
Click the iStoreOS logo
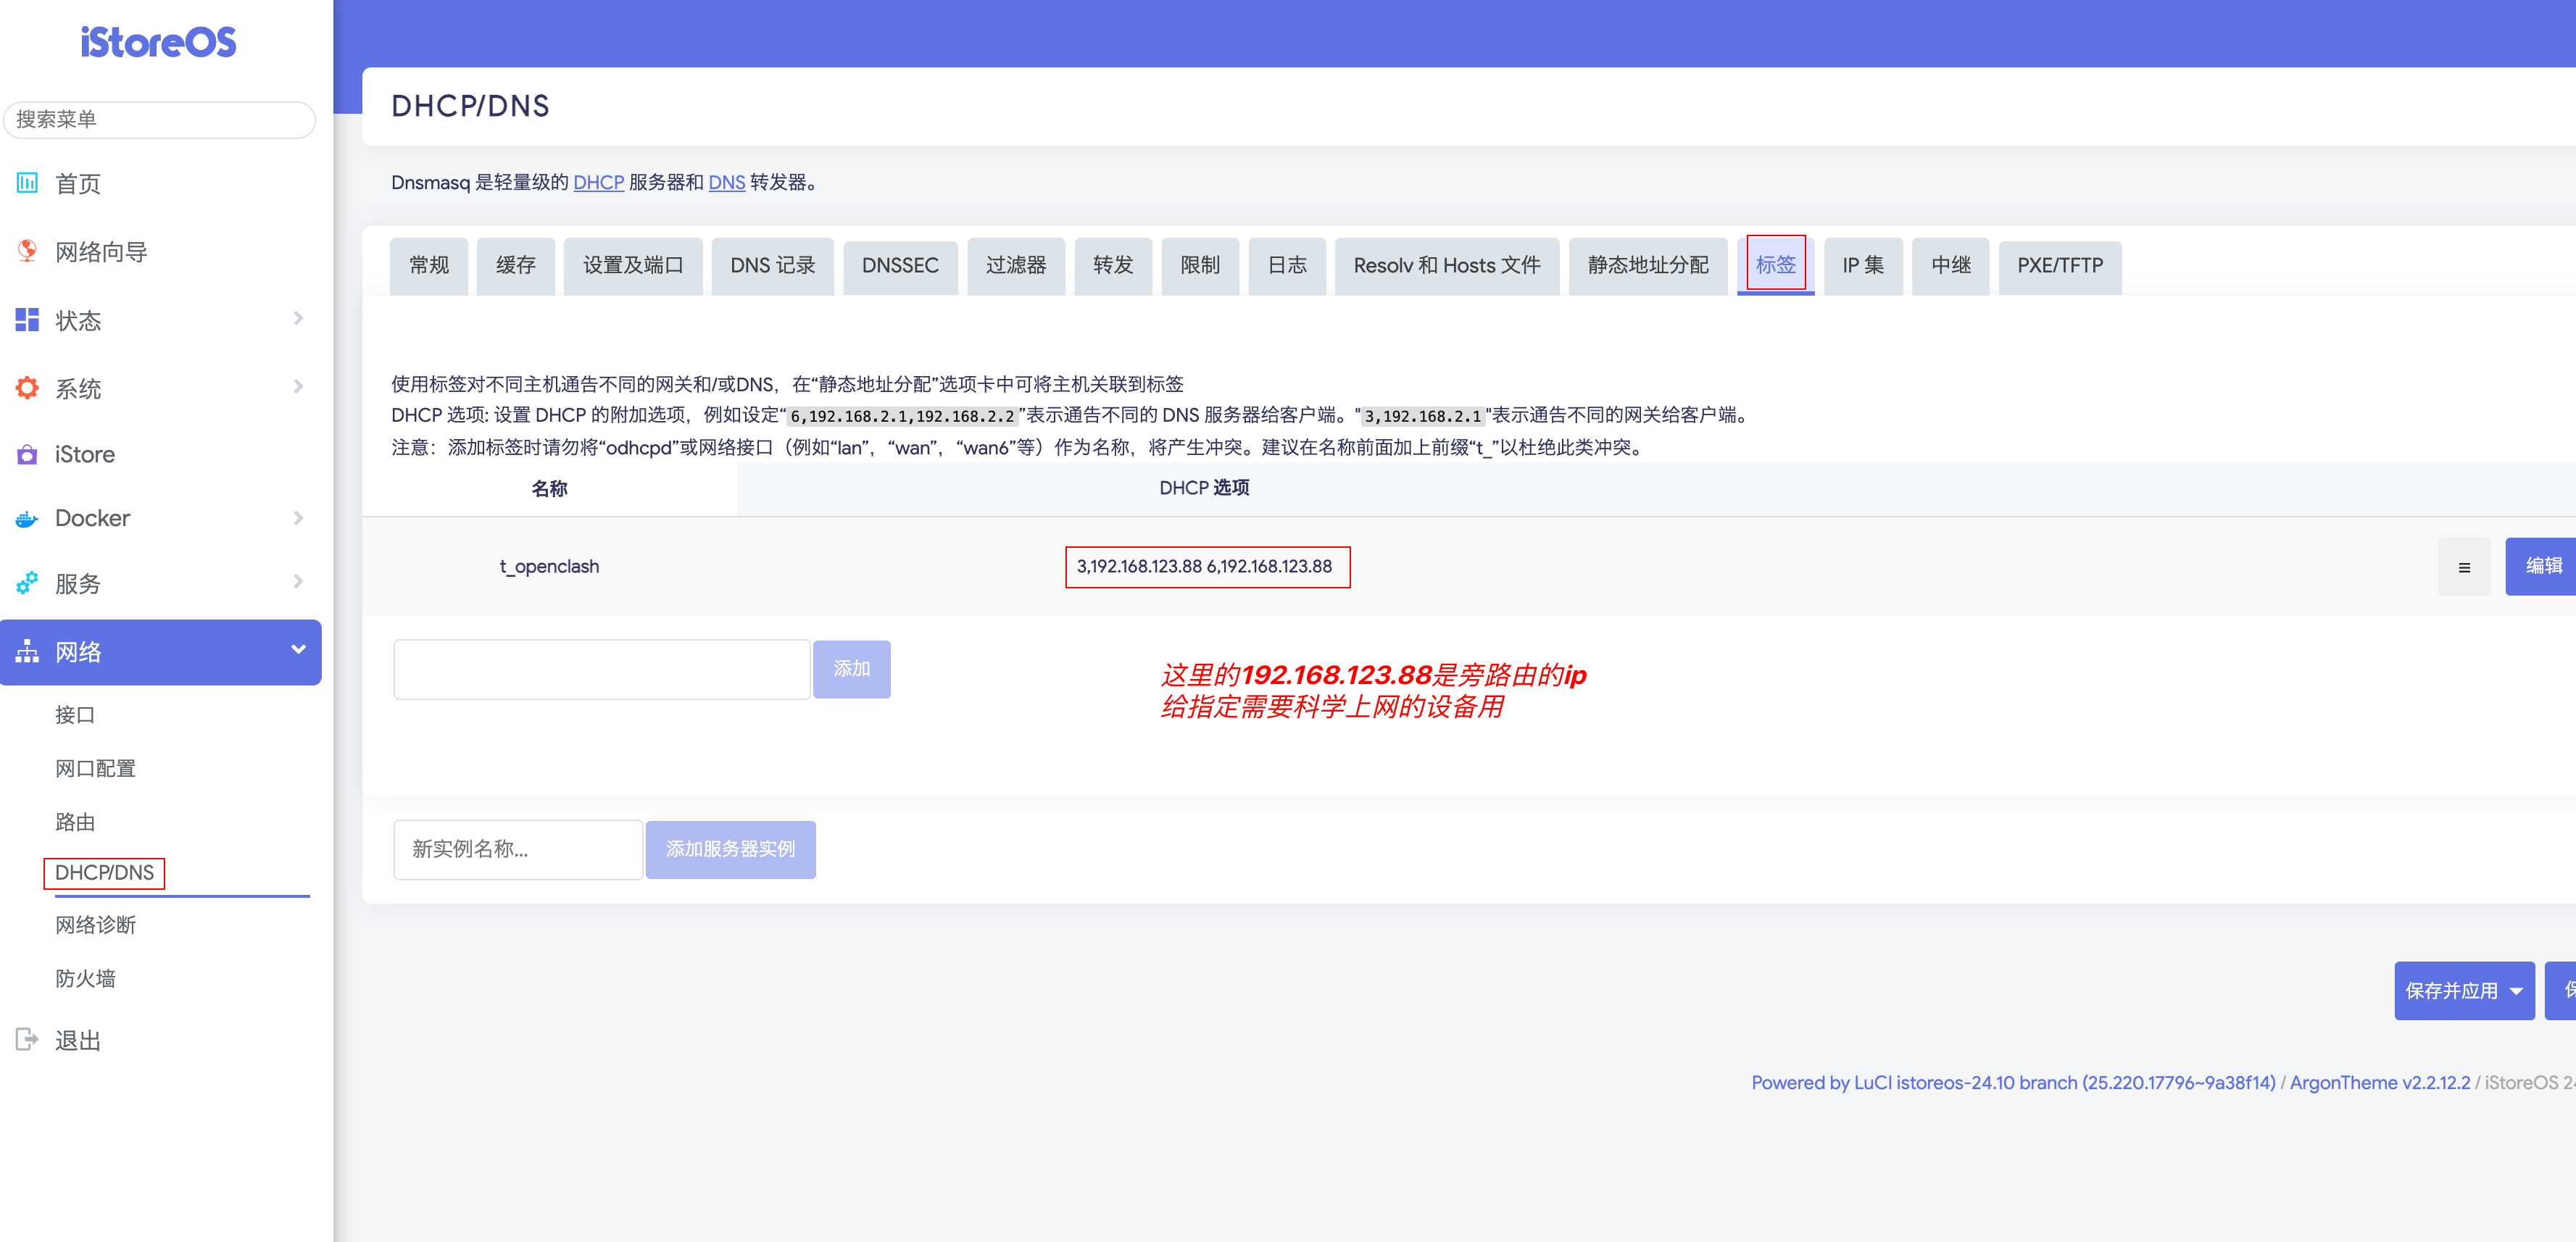pyautogui.click(x=158, y=42)
